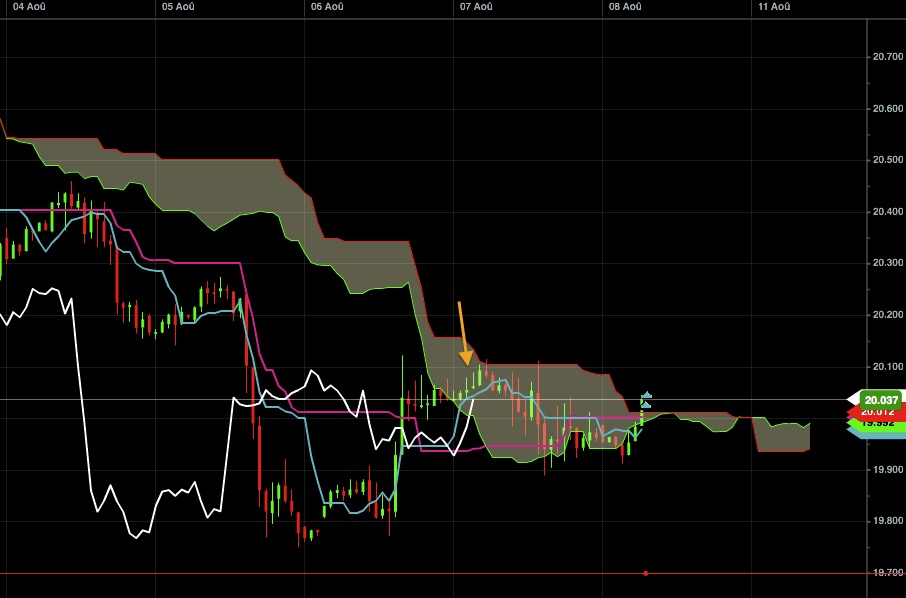
Task: Select the 19.700 price axis label
Action: tap(887, 573)
